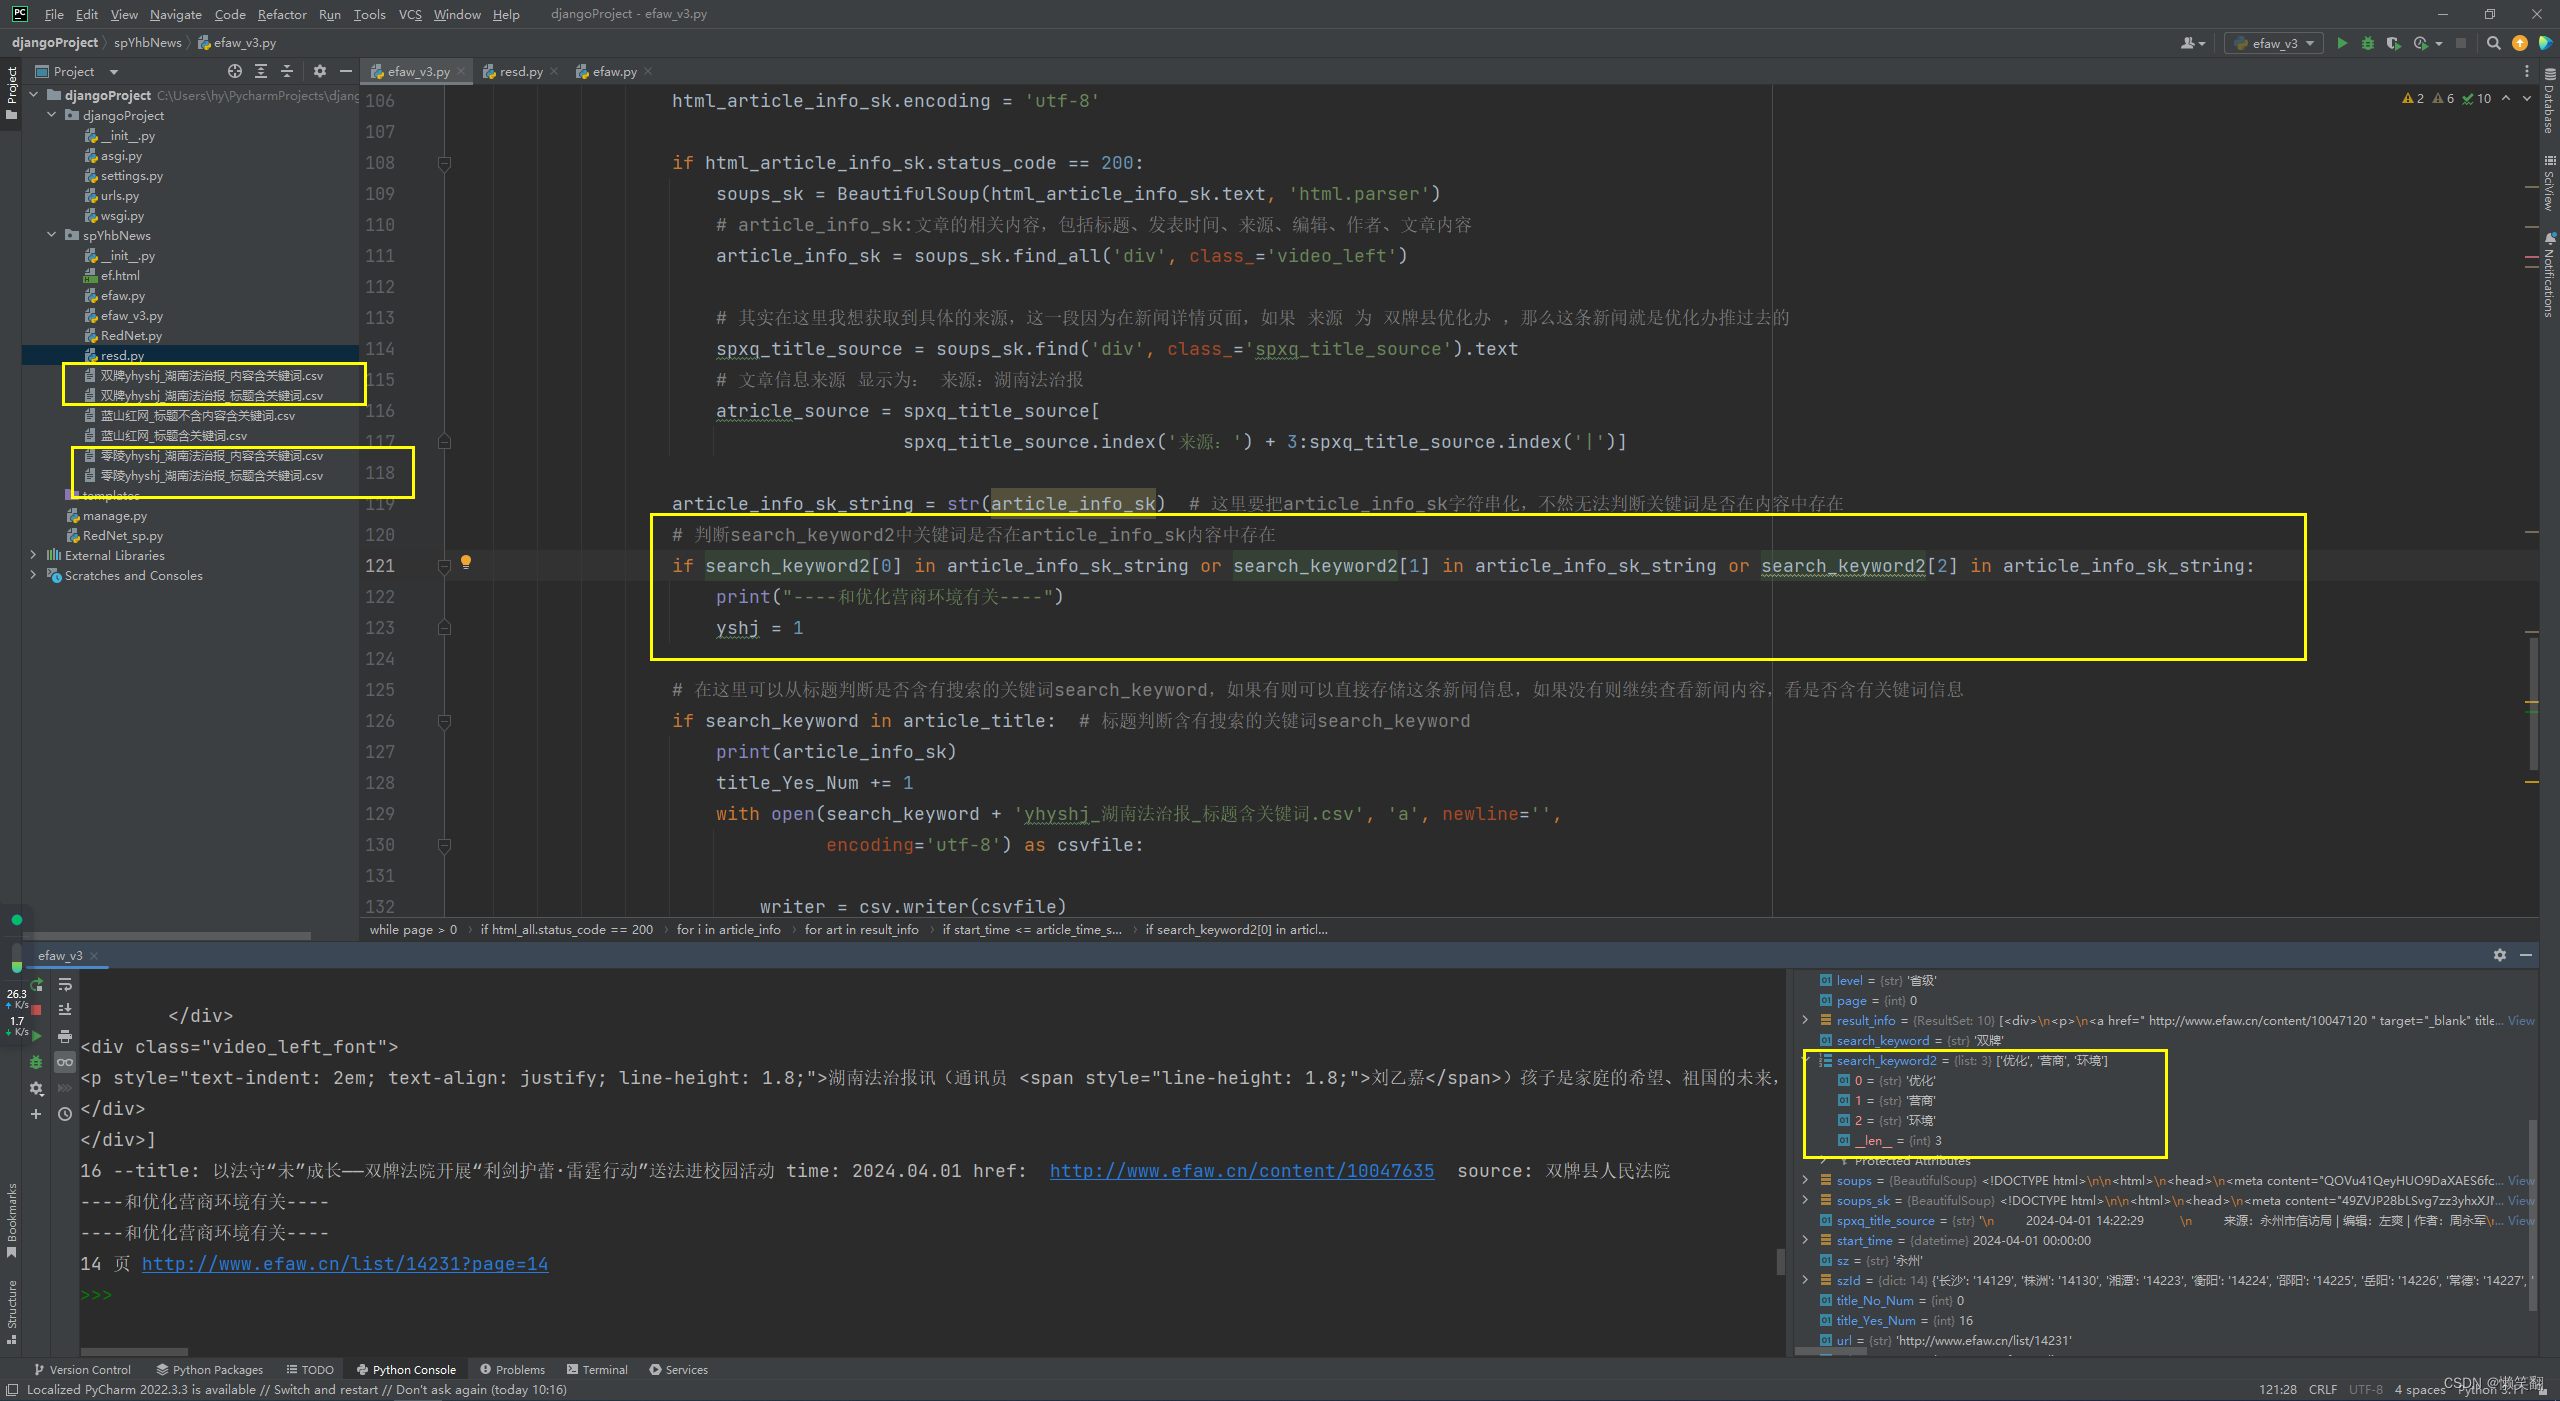Viewport: 2560px width, 1401px height.
Task: Toggle the show variables glasses button
Action: (65, 1062)
